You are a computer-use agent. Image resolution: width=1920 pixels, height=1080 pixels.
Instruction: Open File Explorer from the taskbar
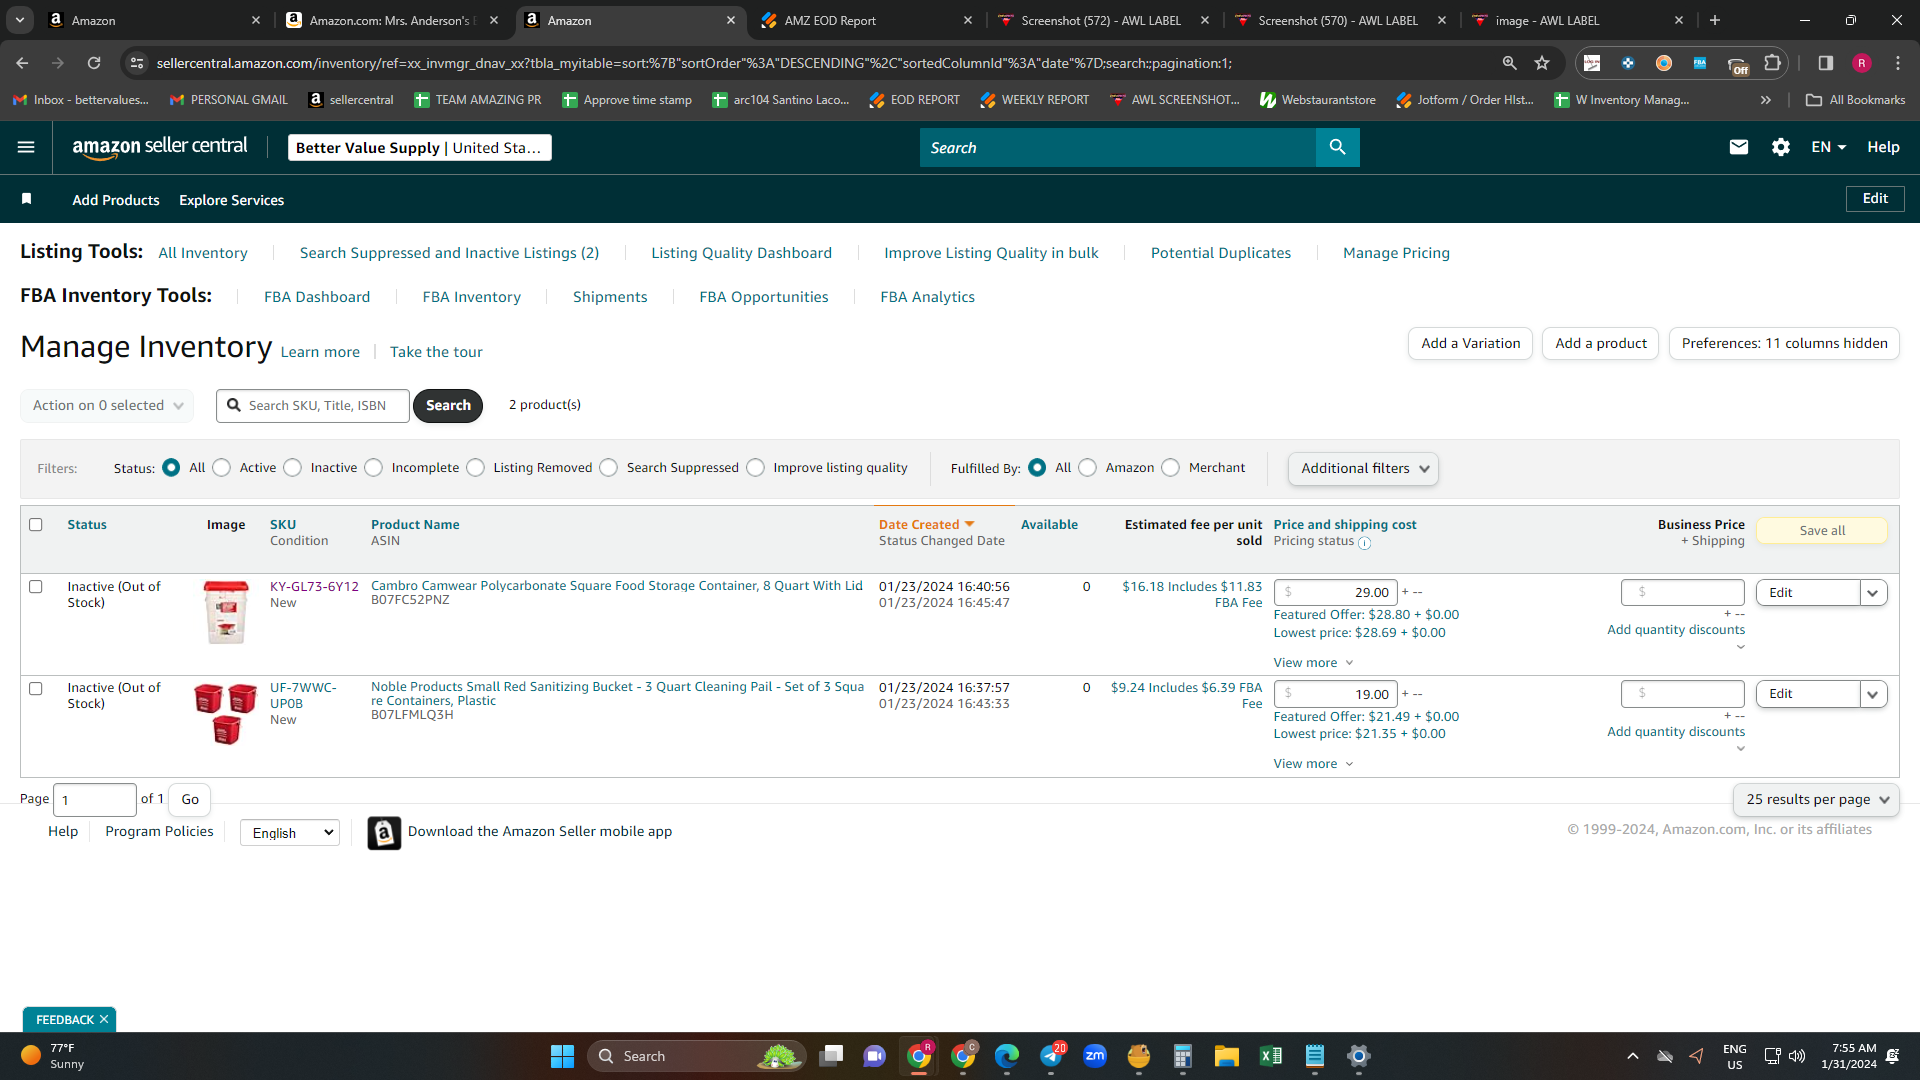pos(1227,1056)
